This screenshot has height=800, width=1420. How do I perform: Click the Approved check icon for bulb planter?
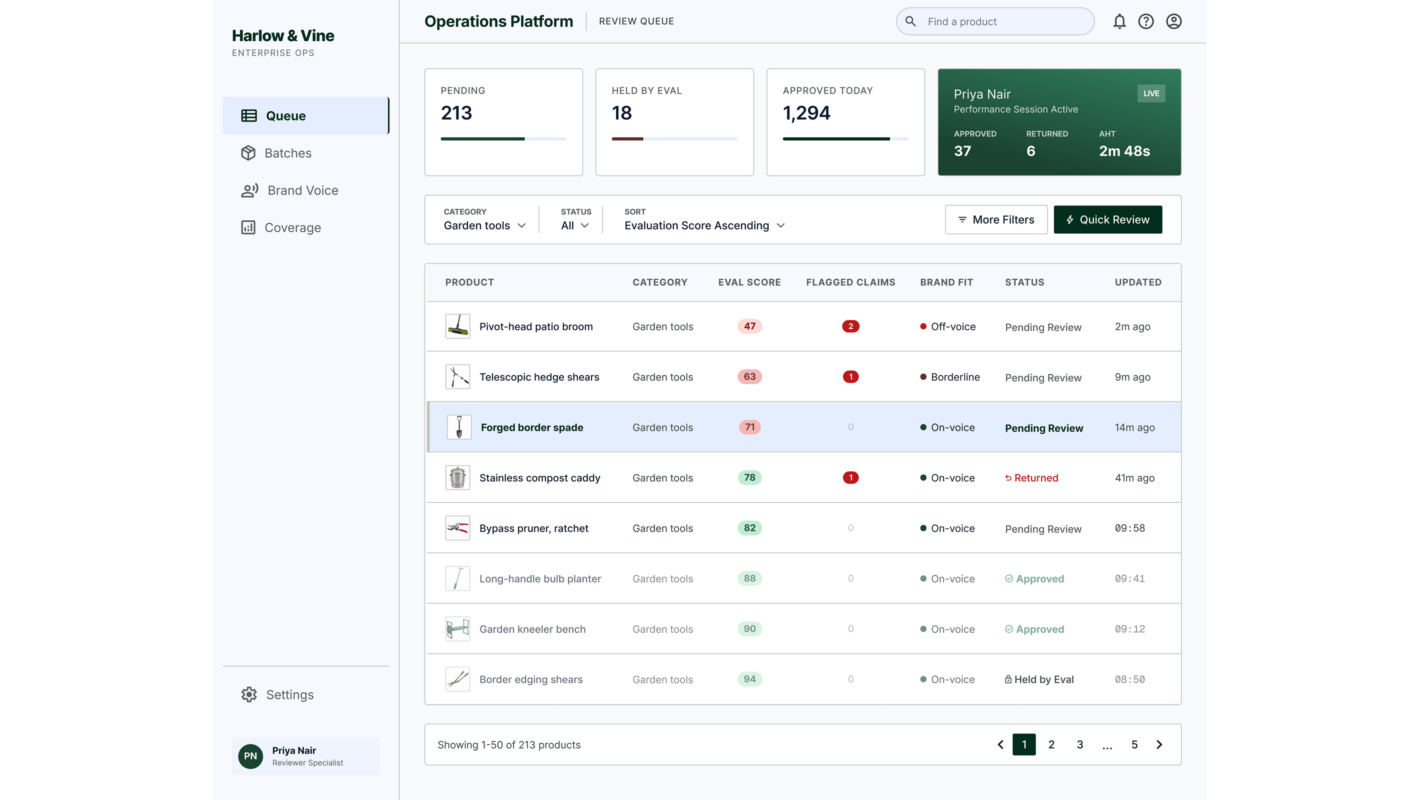point(1009,579)
